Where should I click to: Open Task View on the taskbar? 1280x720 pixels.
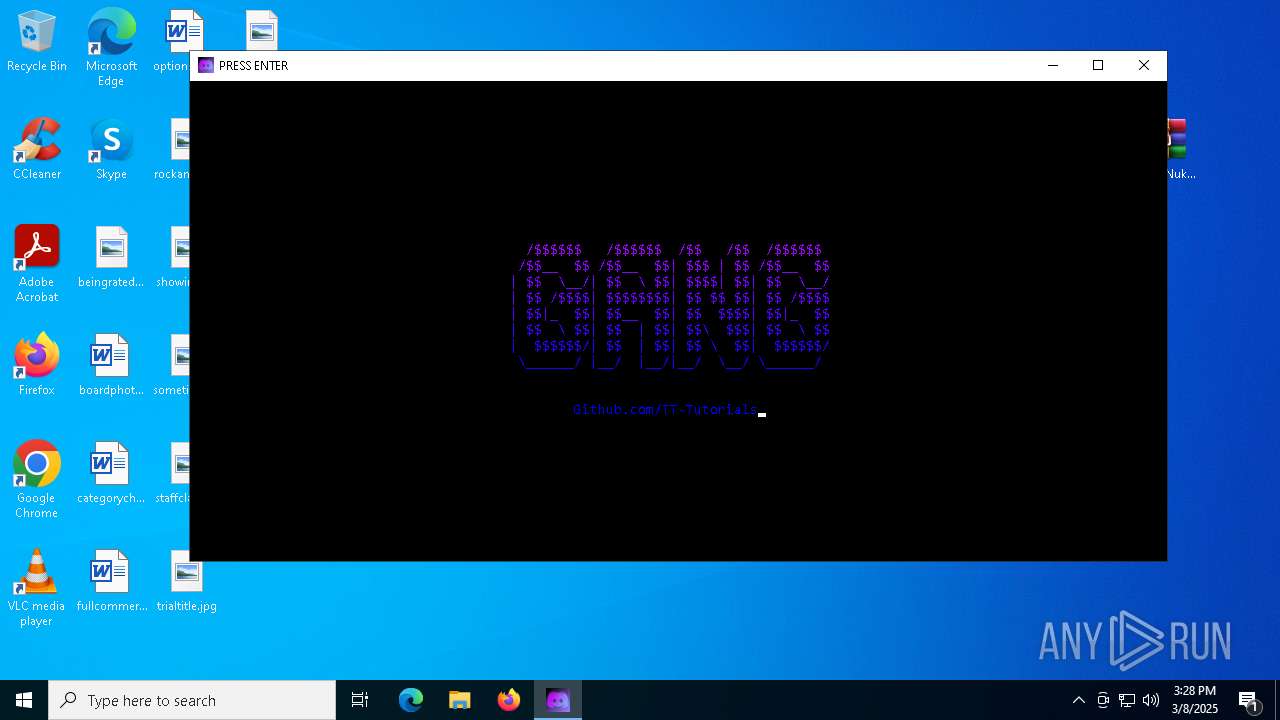pyautogui.click(x=360, y=700)
